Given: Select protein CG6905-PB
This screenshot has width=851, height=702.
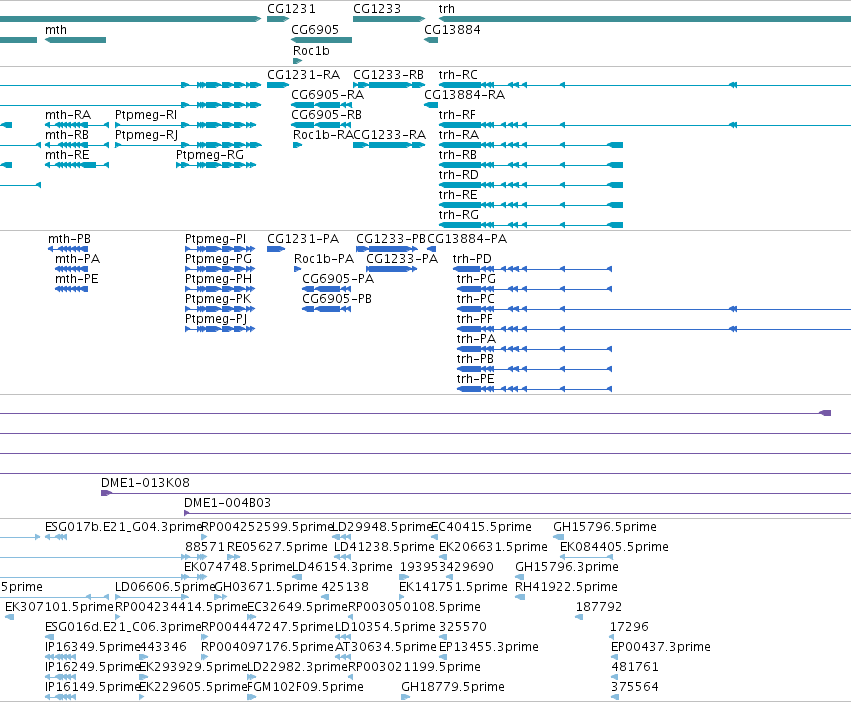Looking at the screenshot, I should click(327, 309).
